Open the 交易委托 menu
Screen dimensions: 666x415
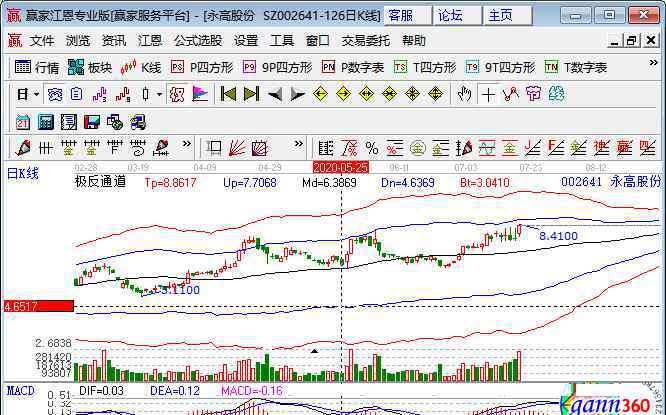(x=366, y=41)
